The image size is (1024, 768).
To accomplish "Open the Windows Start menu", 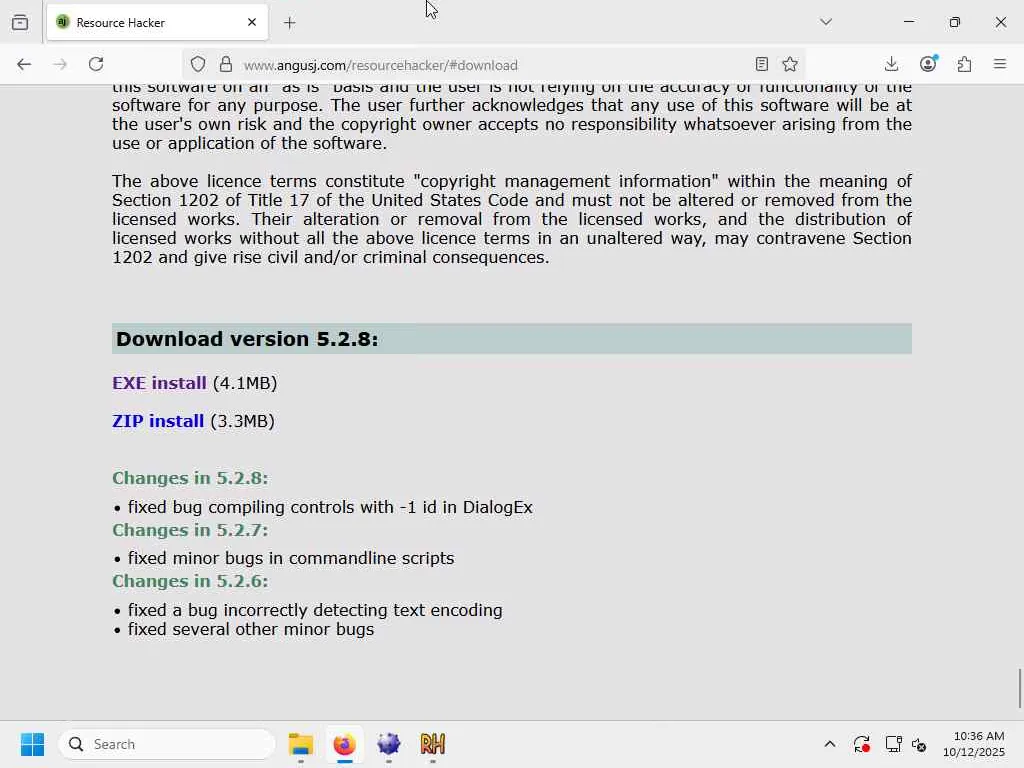I will pyautogui.click(x=32, y=744).
